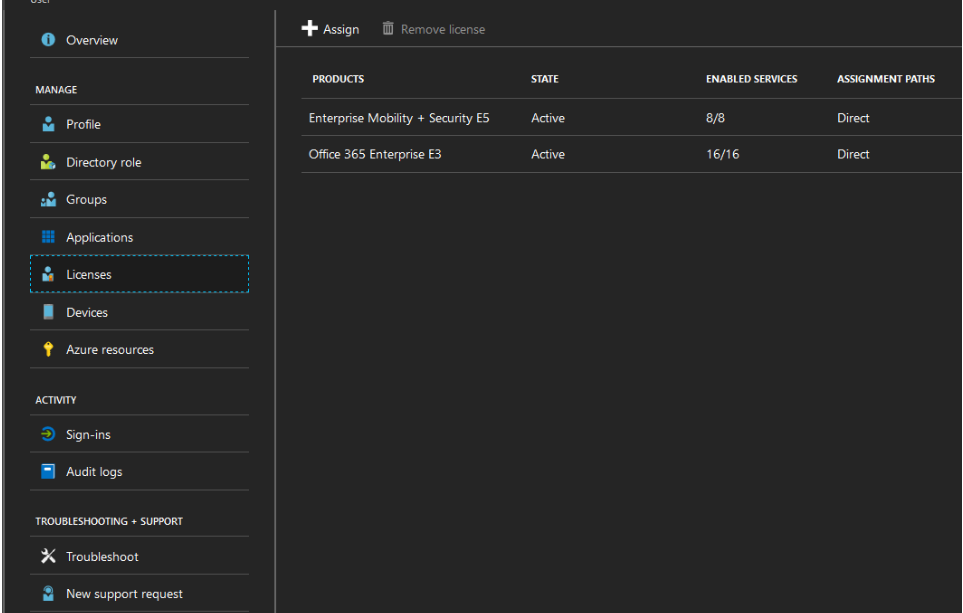Click Direct path for Enterprise Mobility row

pyautogui.click(x=853, y=118)
